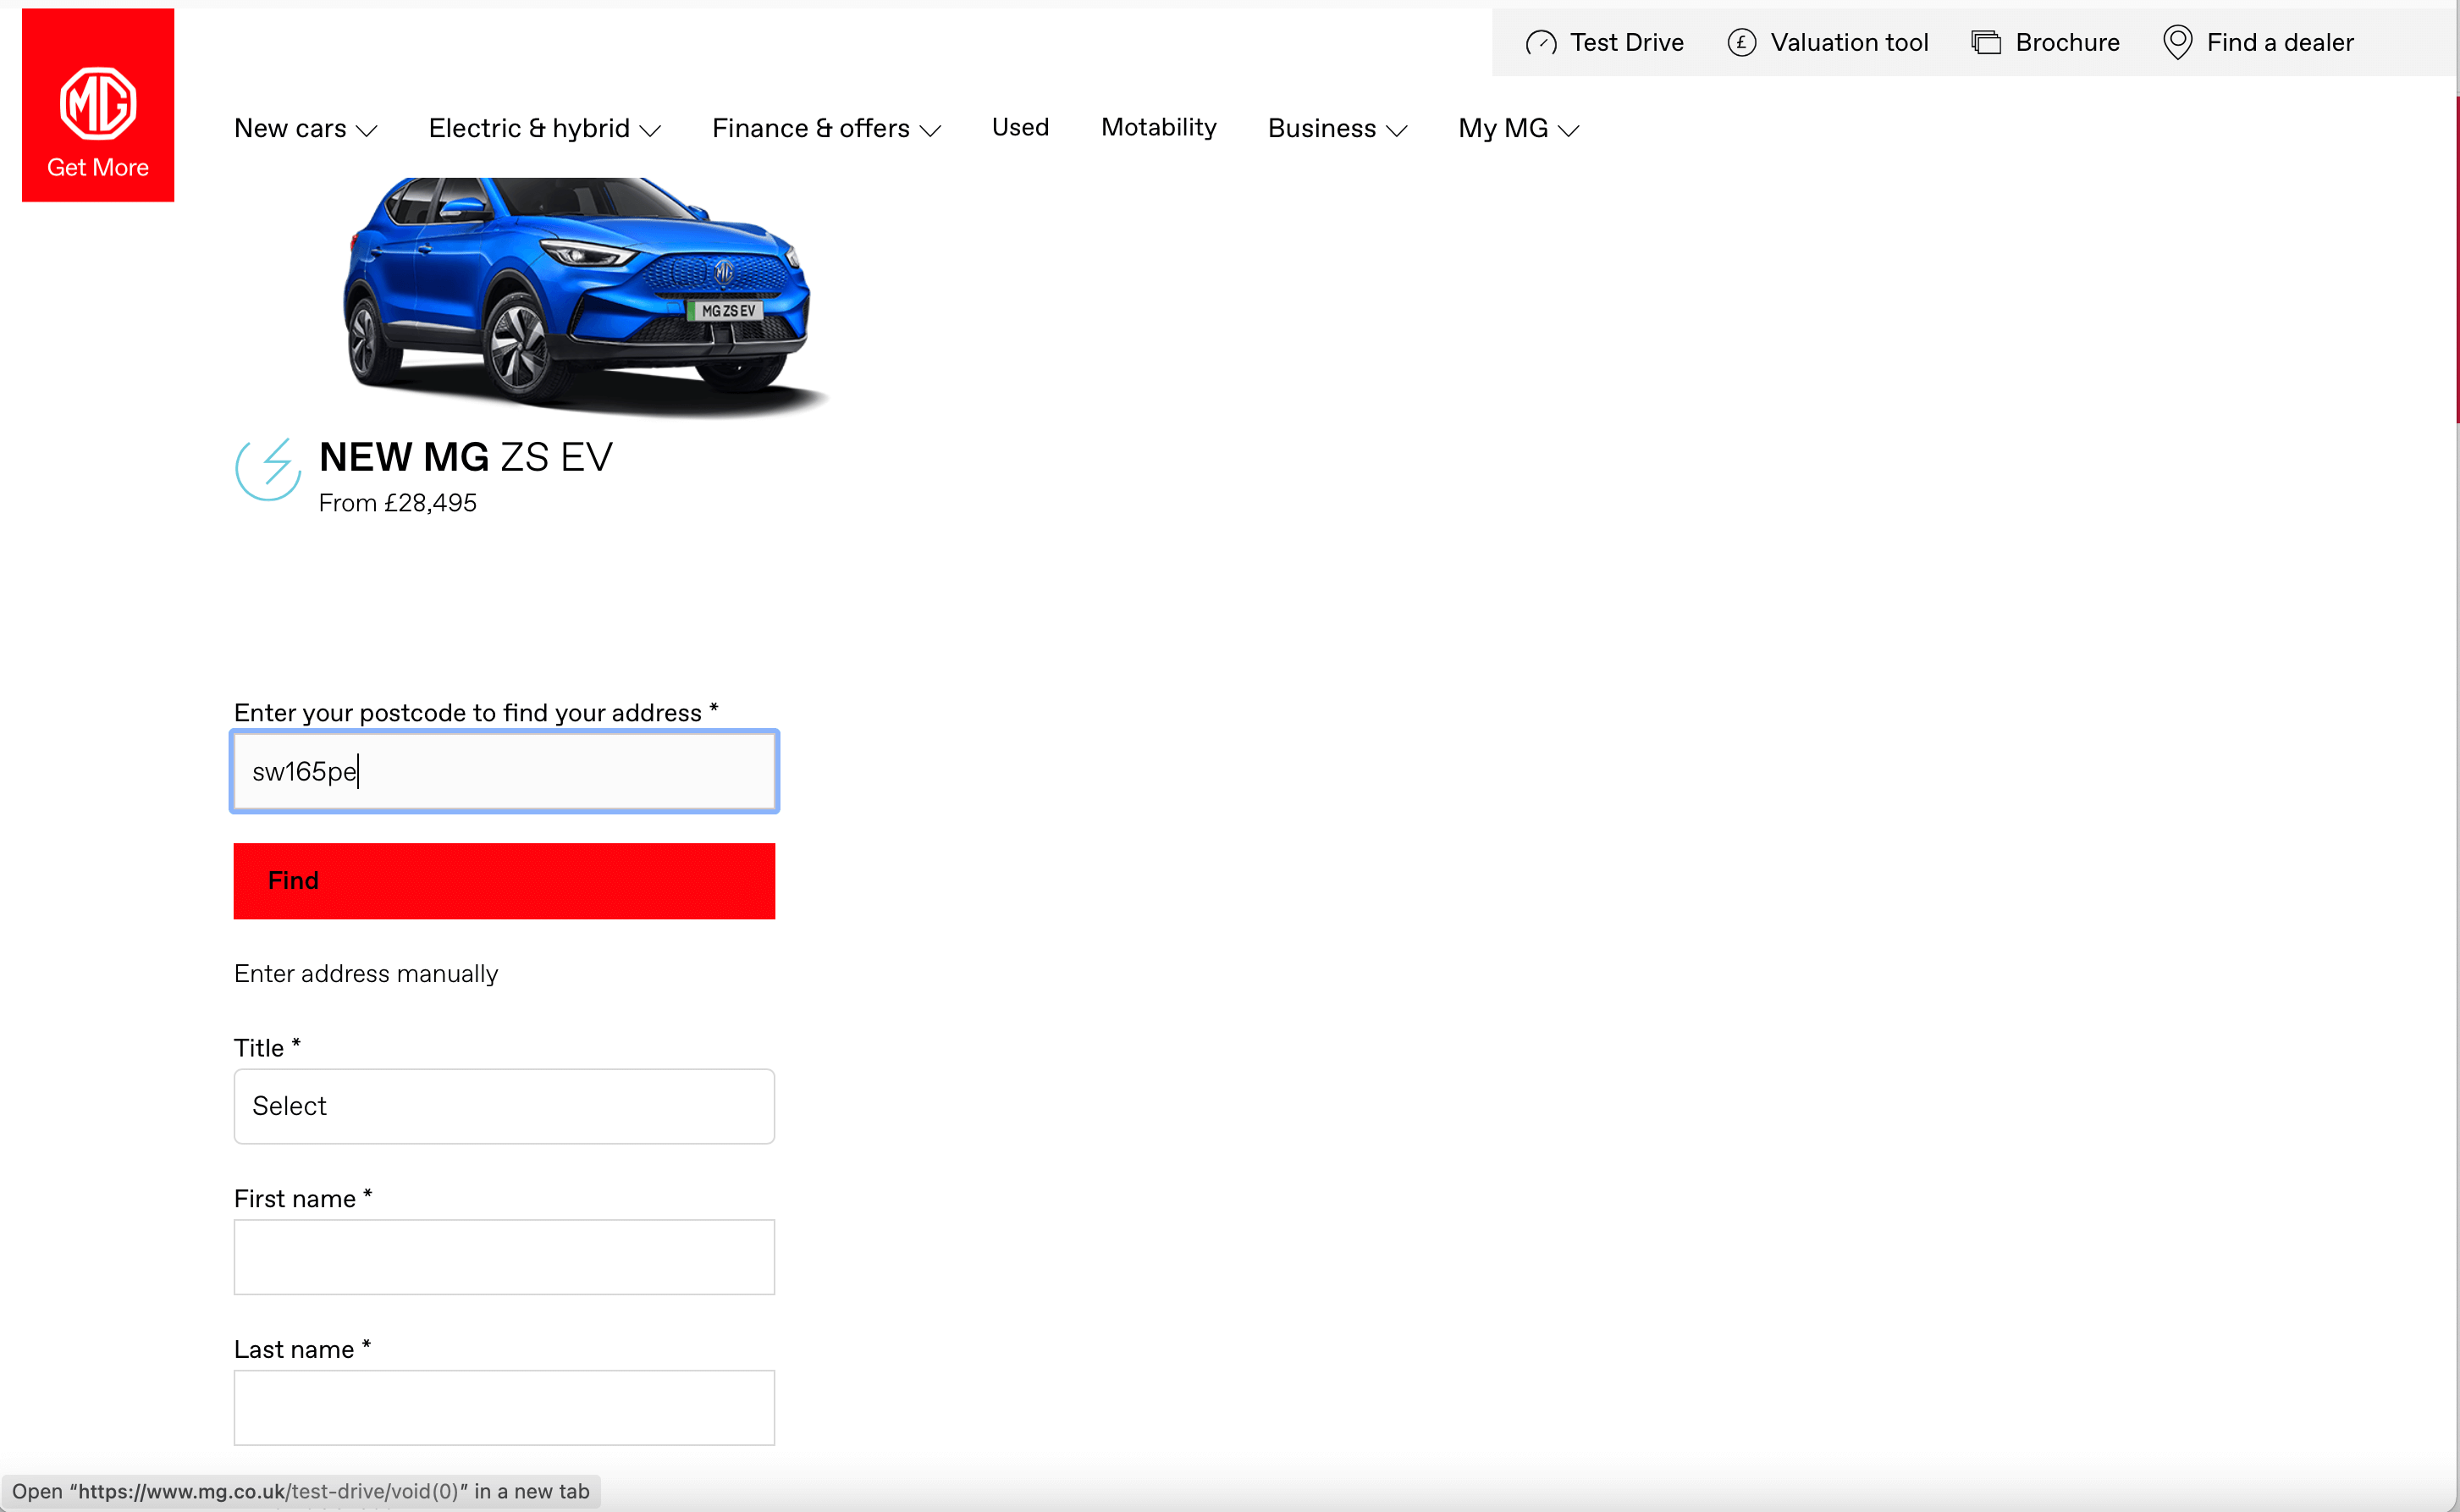The height and width of the screenshot is (1512, 2460).
Task: Expand the Finance & offers menu
Action: coord(827,129)
